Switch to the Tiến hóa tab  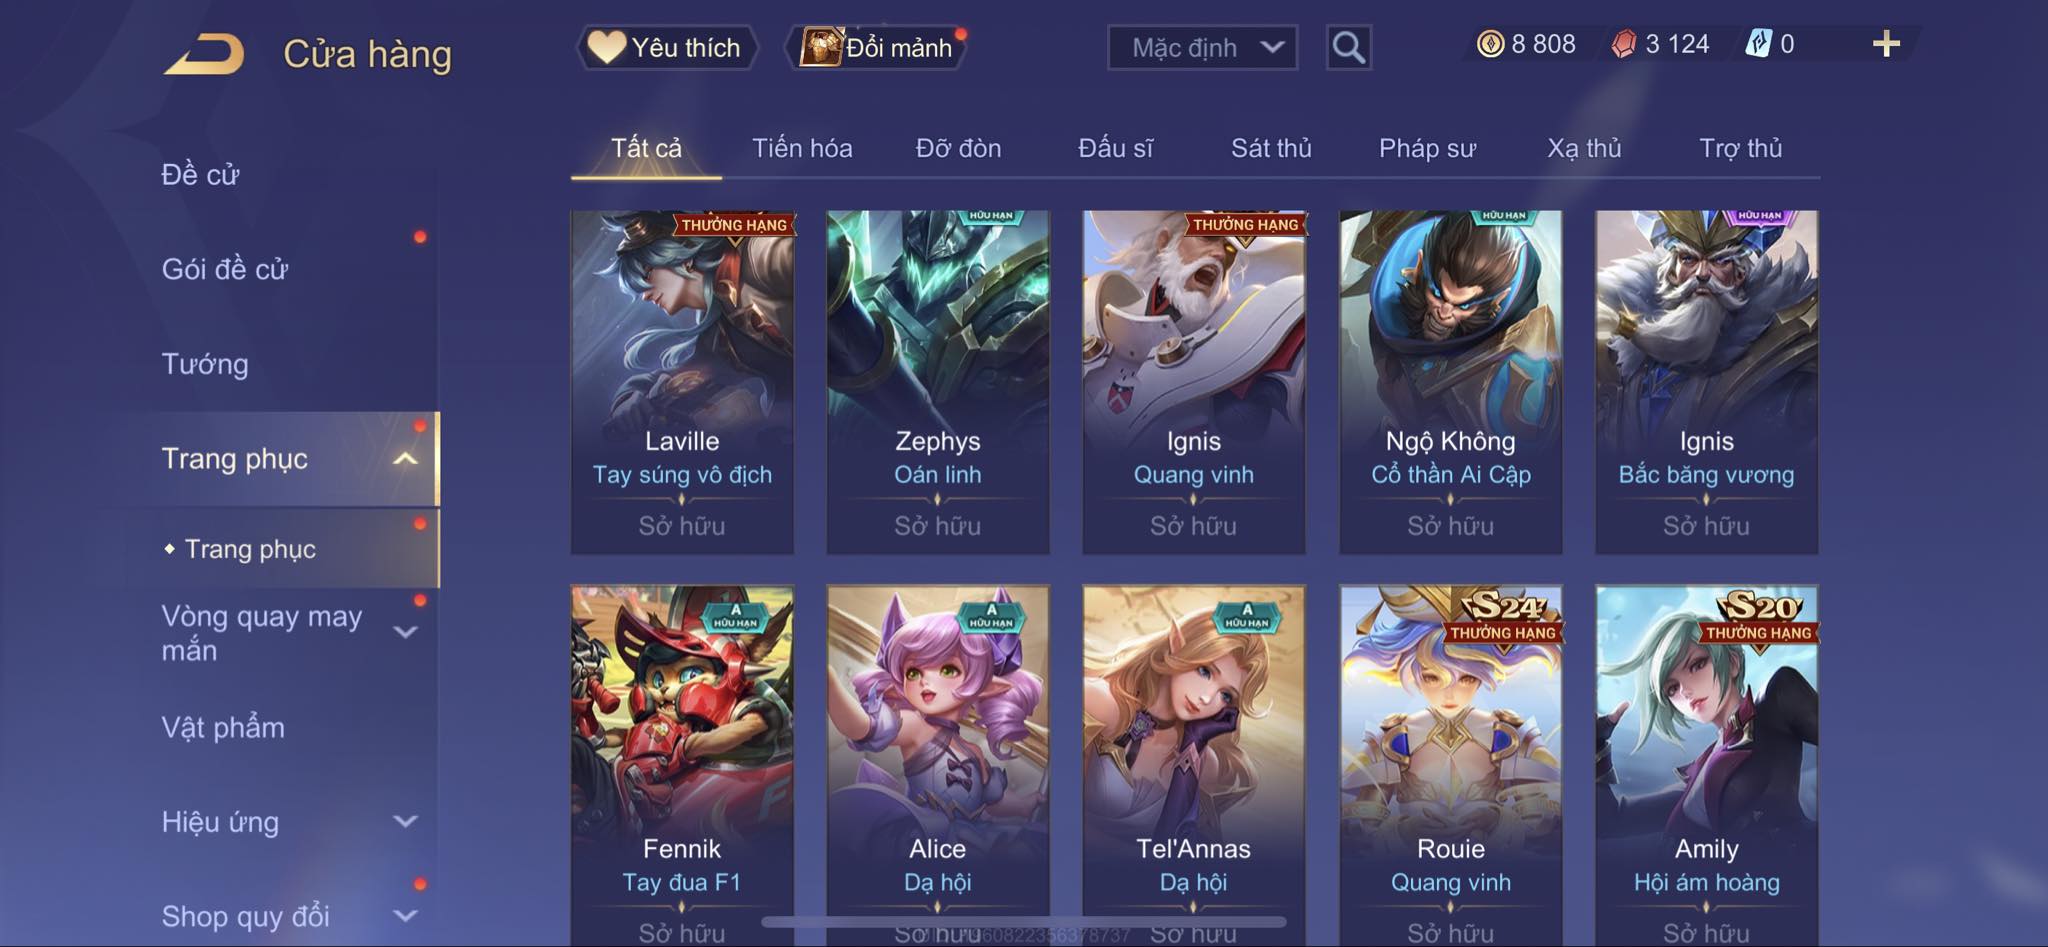click(802, 148)
